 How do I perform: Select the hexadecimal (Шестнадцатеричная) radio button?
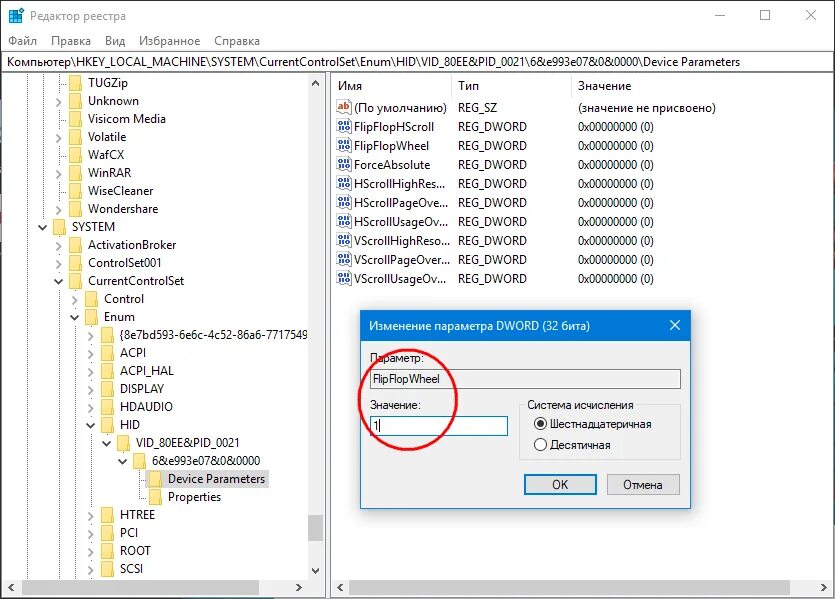(x=540, y=424)
